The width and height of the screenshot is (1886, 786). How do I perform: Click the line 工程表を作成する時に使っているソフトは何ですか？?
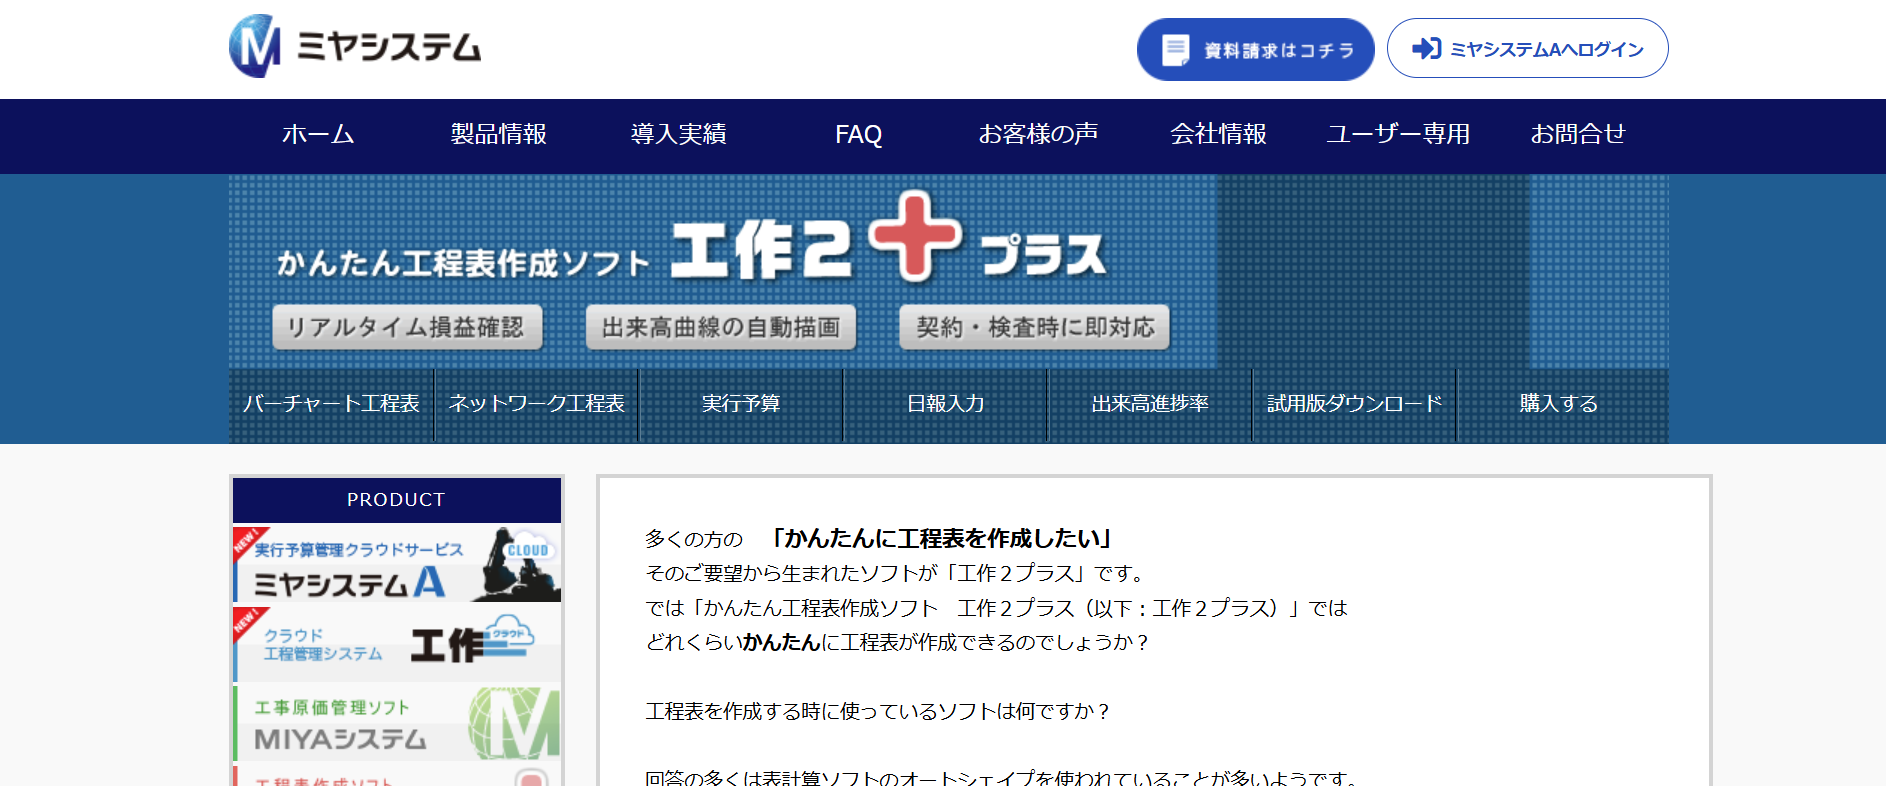878,711
